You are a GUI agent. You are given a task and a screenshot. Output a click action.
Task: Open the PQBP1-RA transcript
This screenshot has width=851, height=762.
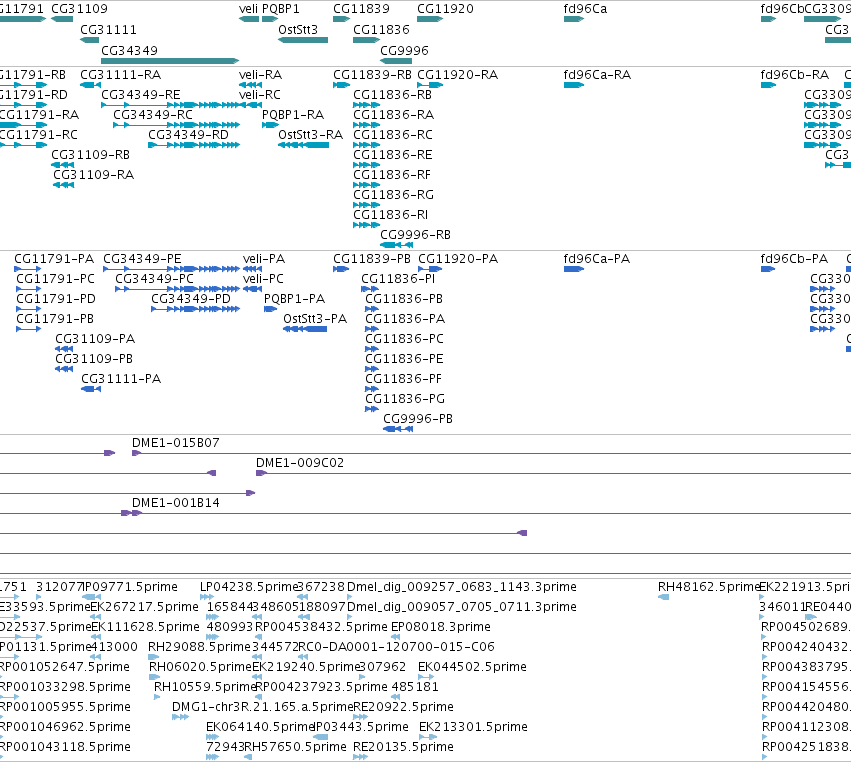[x=293, y=115]
